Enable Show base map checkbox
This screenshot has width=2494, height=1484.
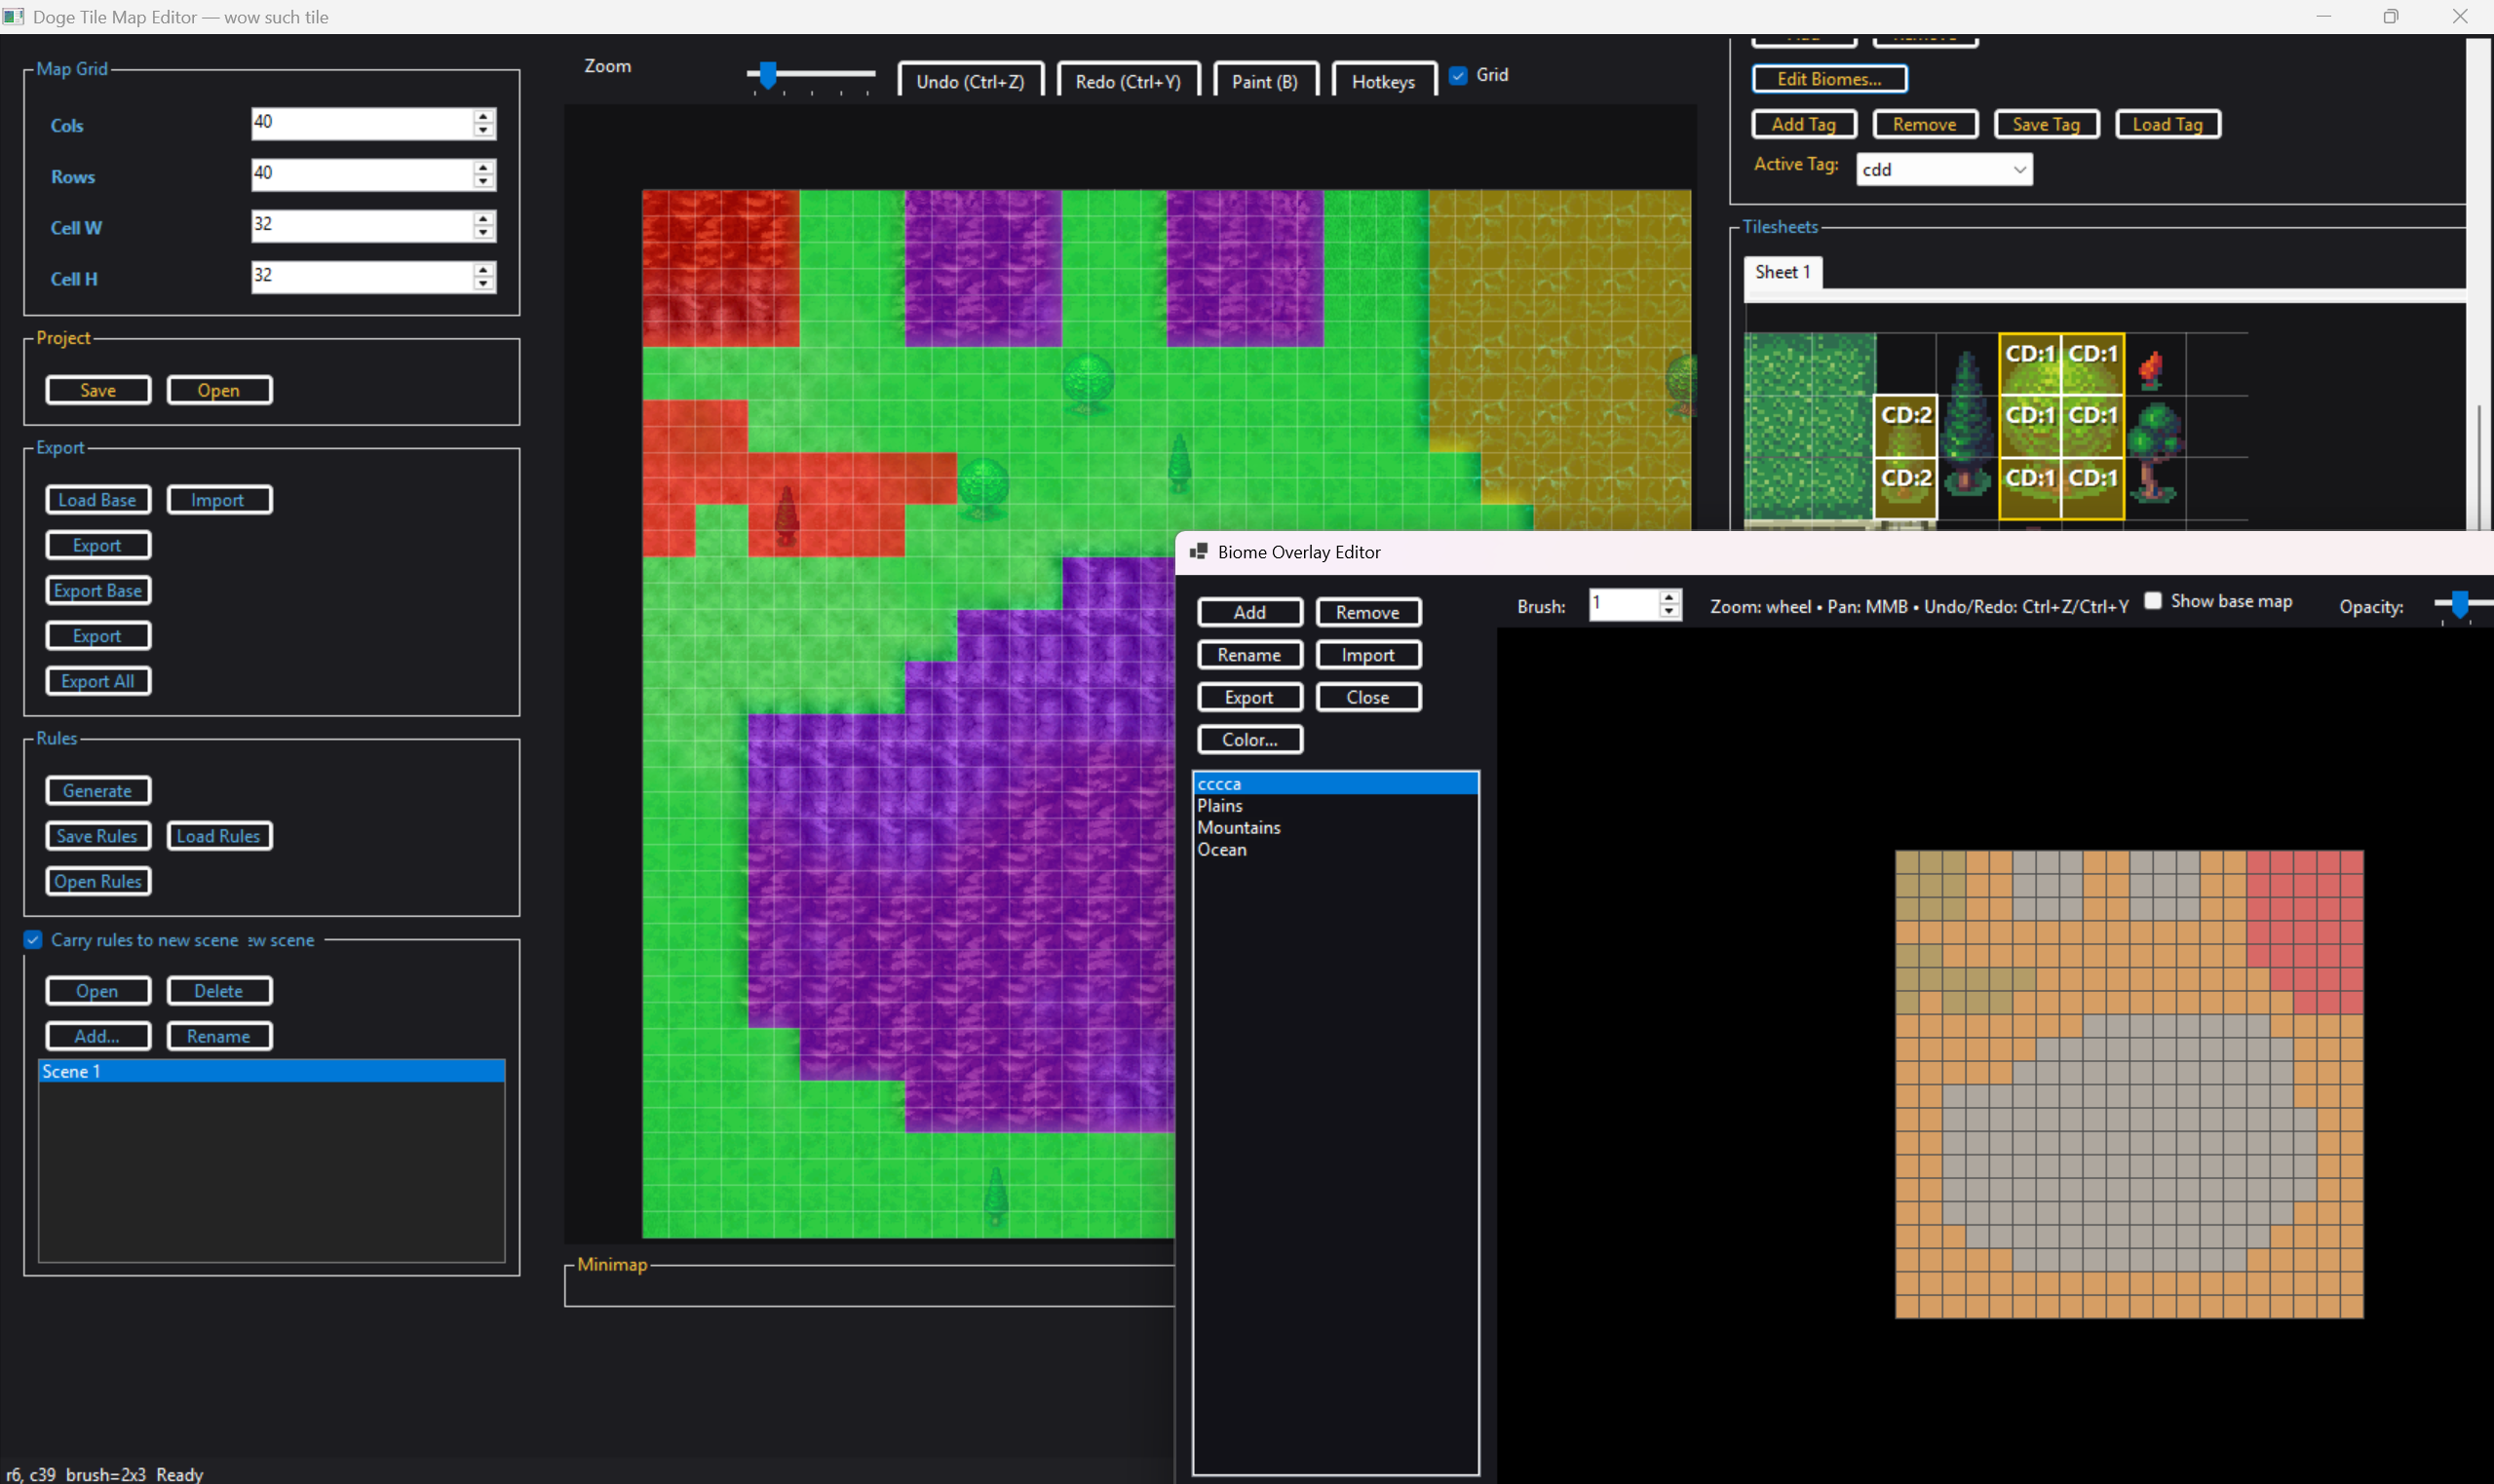coord(2153,601)
